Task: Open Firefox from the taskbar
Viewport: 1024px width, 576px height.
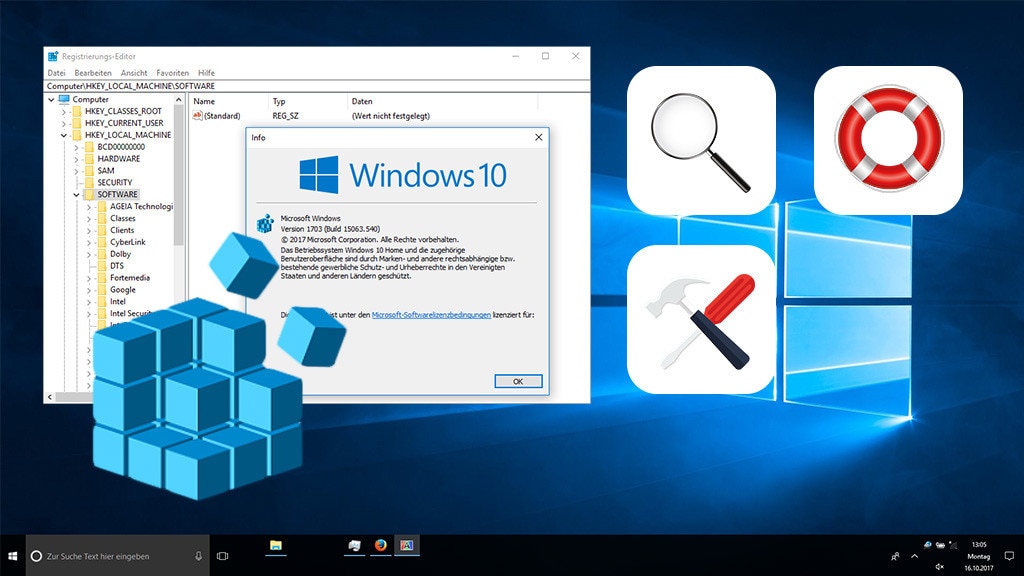Action: coord(381,545)
